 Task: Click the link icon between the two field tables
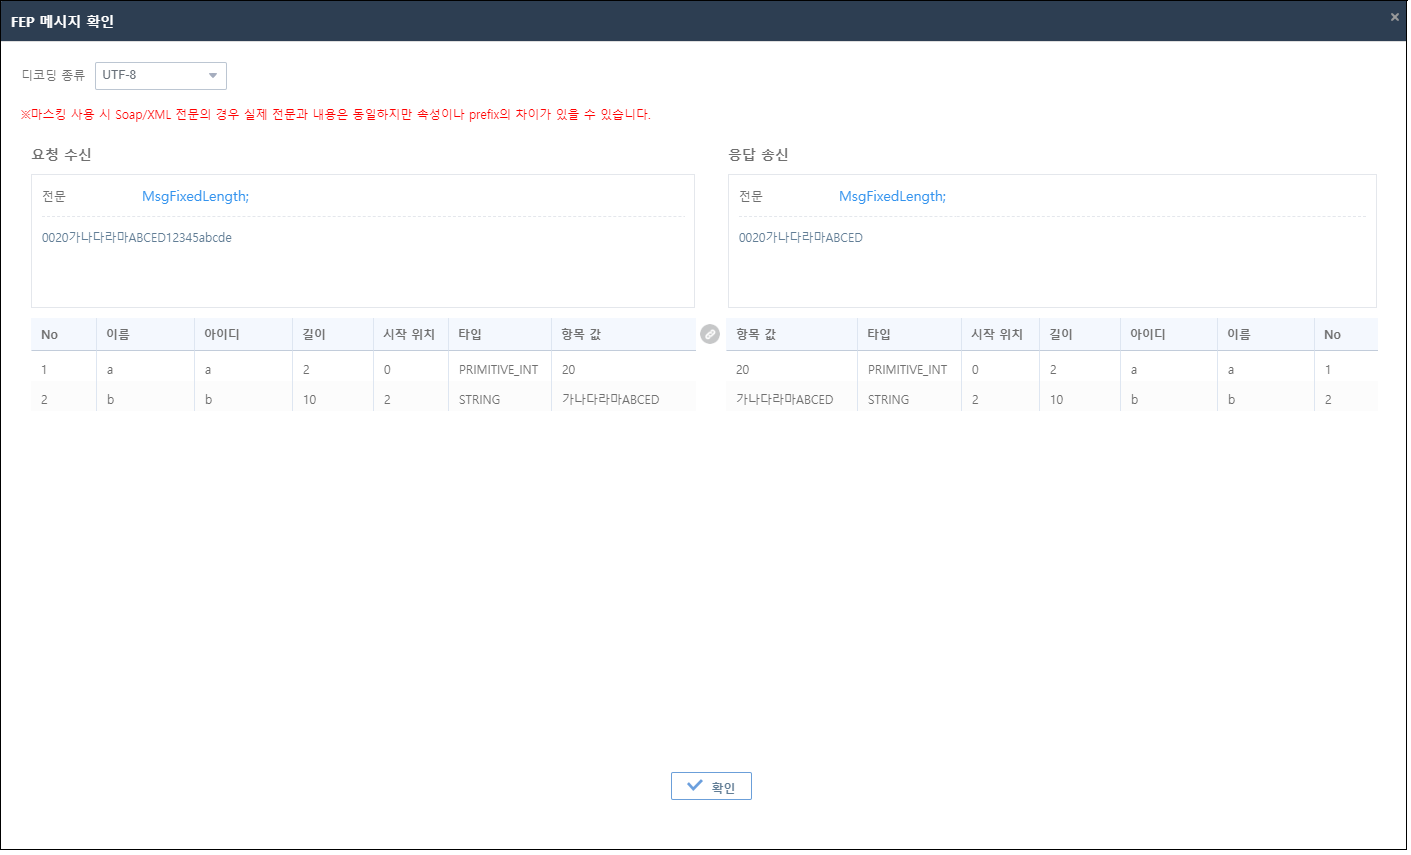[710, 334]
